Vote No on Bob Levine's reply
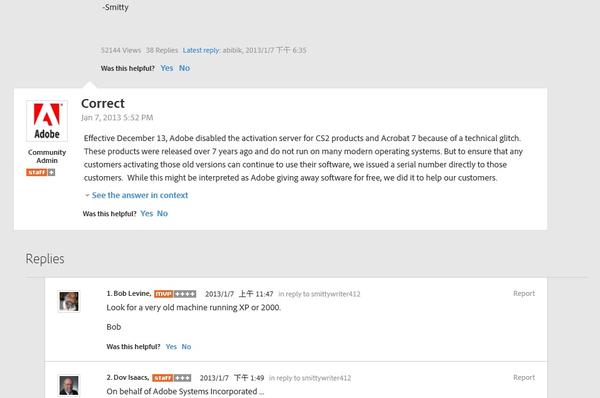 pyautogui.click(x=186, y=347)
